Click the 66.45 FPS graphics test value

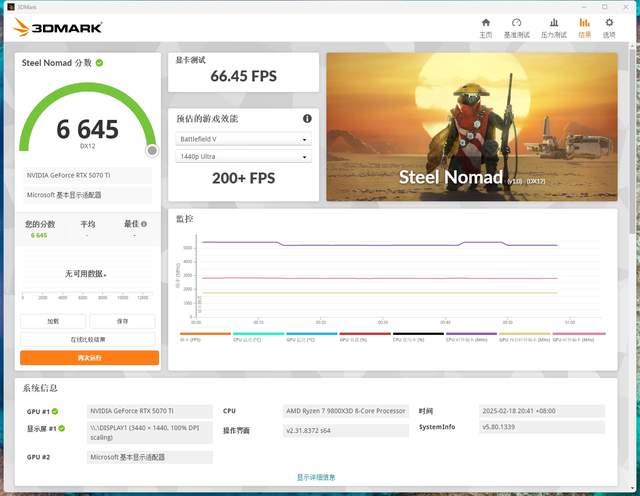pos(243,76)
